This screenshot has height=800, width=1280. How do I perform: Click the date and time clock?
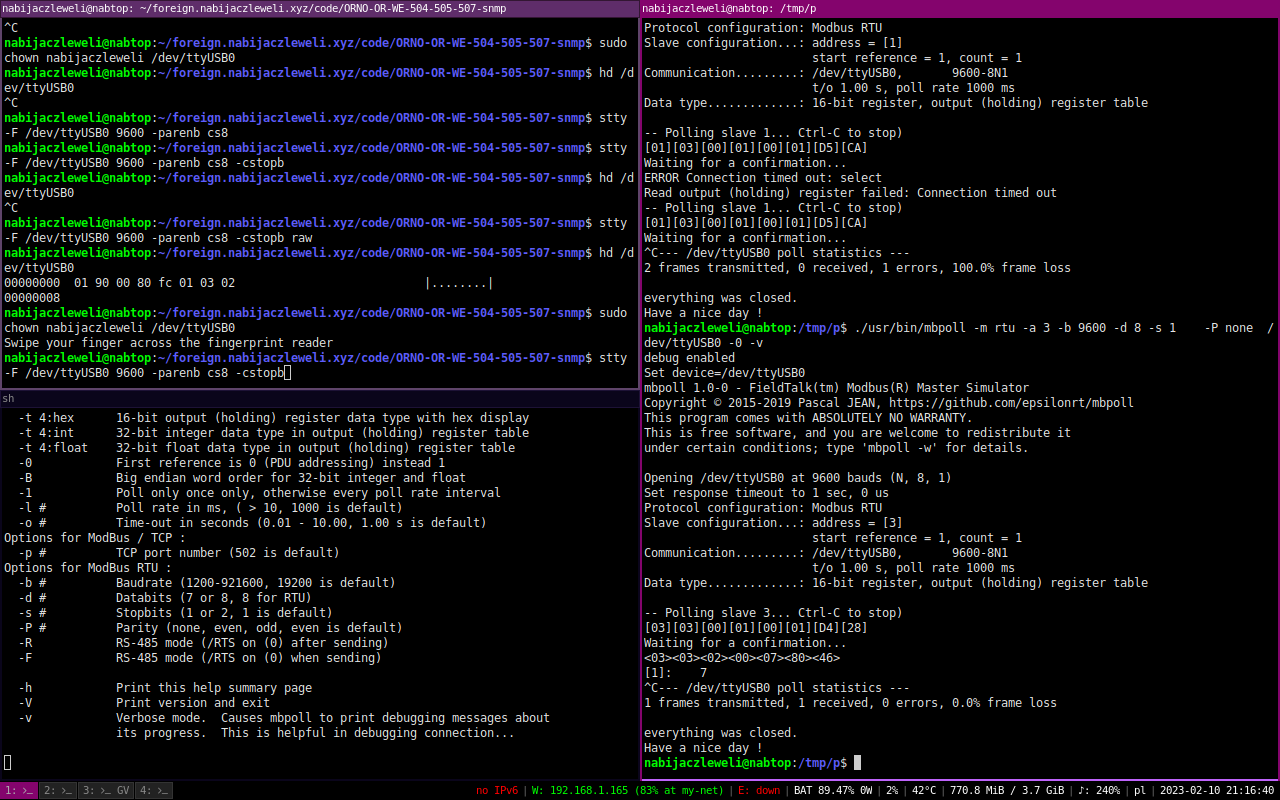(1215, 790)
